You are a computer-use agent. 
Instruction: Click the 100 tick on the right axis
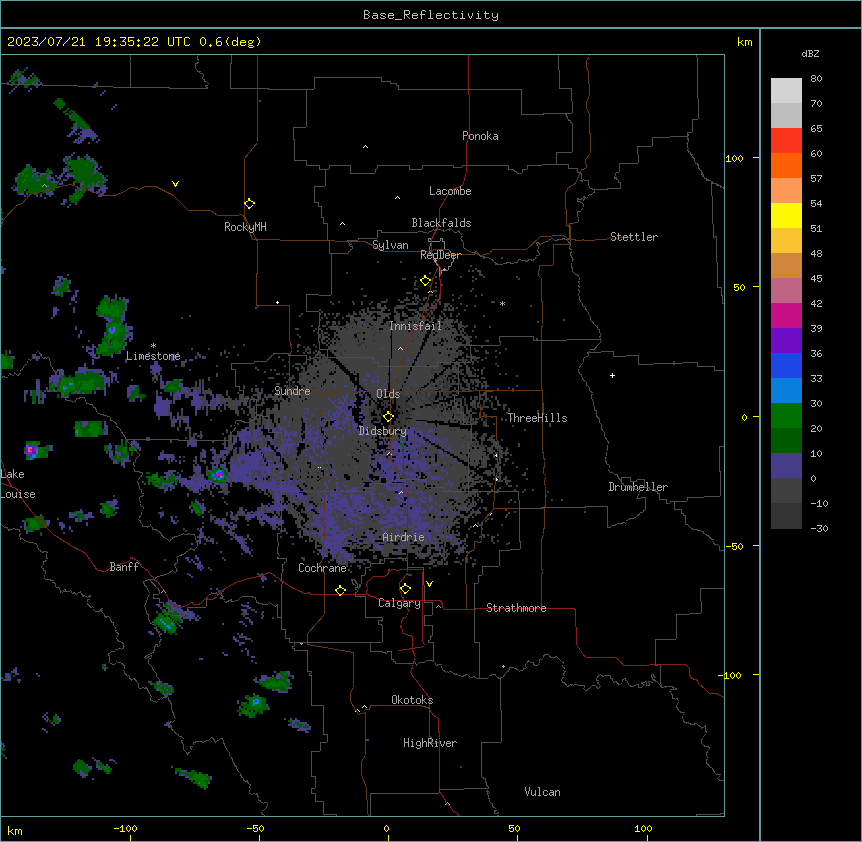[x=734, y=158]
